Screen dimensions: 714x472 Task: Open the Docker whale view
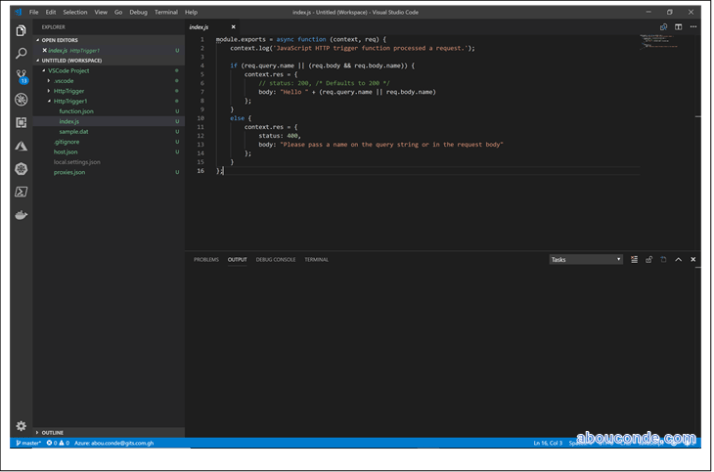[x=21, y=214]
